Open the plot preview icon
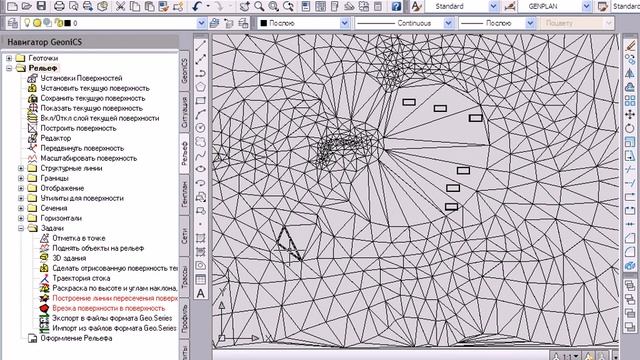The image size is (640, 360). [74, 6]
